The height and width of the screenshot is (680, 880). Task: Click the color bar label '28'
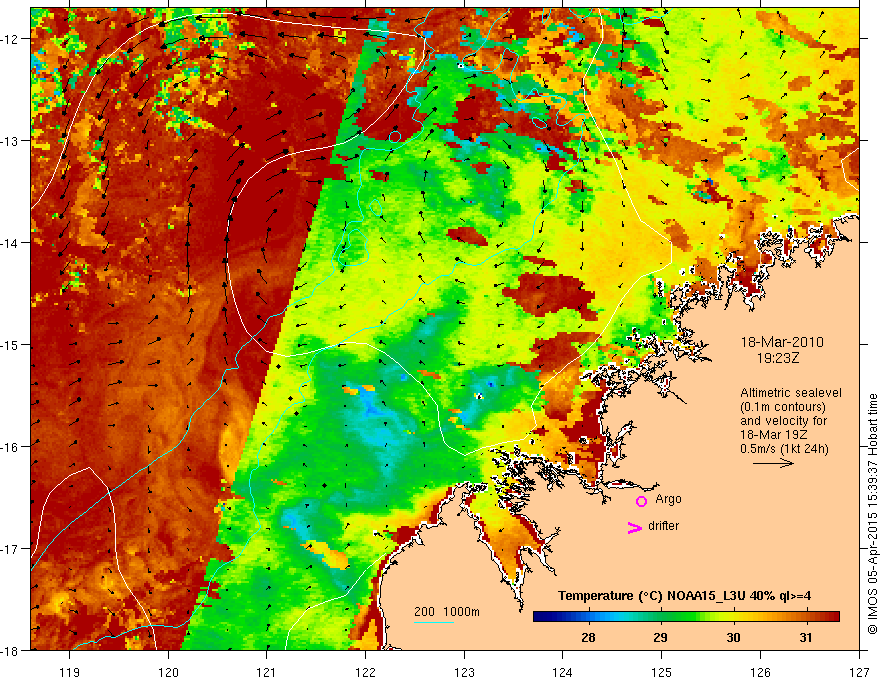(588, 637)
